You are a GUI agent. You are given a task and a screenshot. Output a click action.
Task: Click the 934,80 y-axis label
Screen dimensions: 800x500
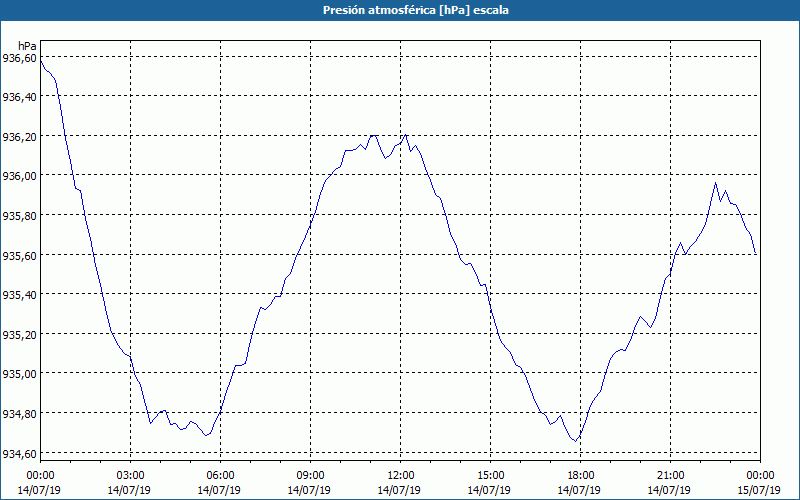coord(19,414)
